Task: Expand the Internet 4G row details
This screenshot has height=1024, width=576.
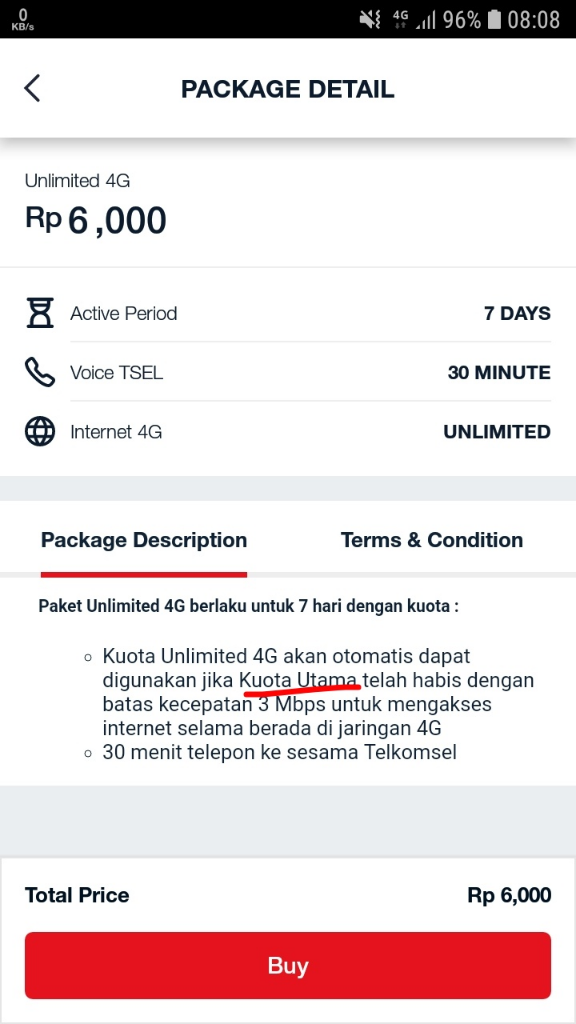Action: pos(288,432)
